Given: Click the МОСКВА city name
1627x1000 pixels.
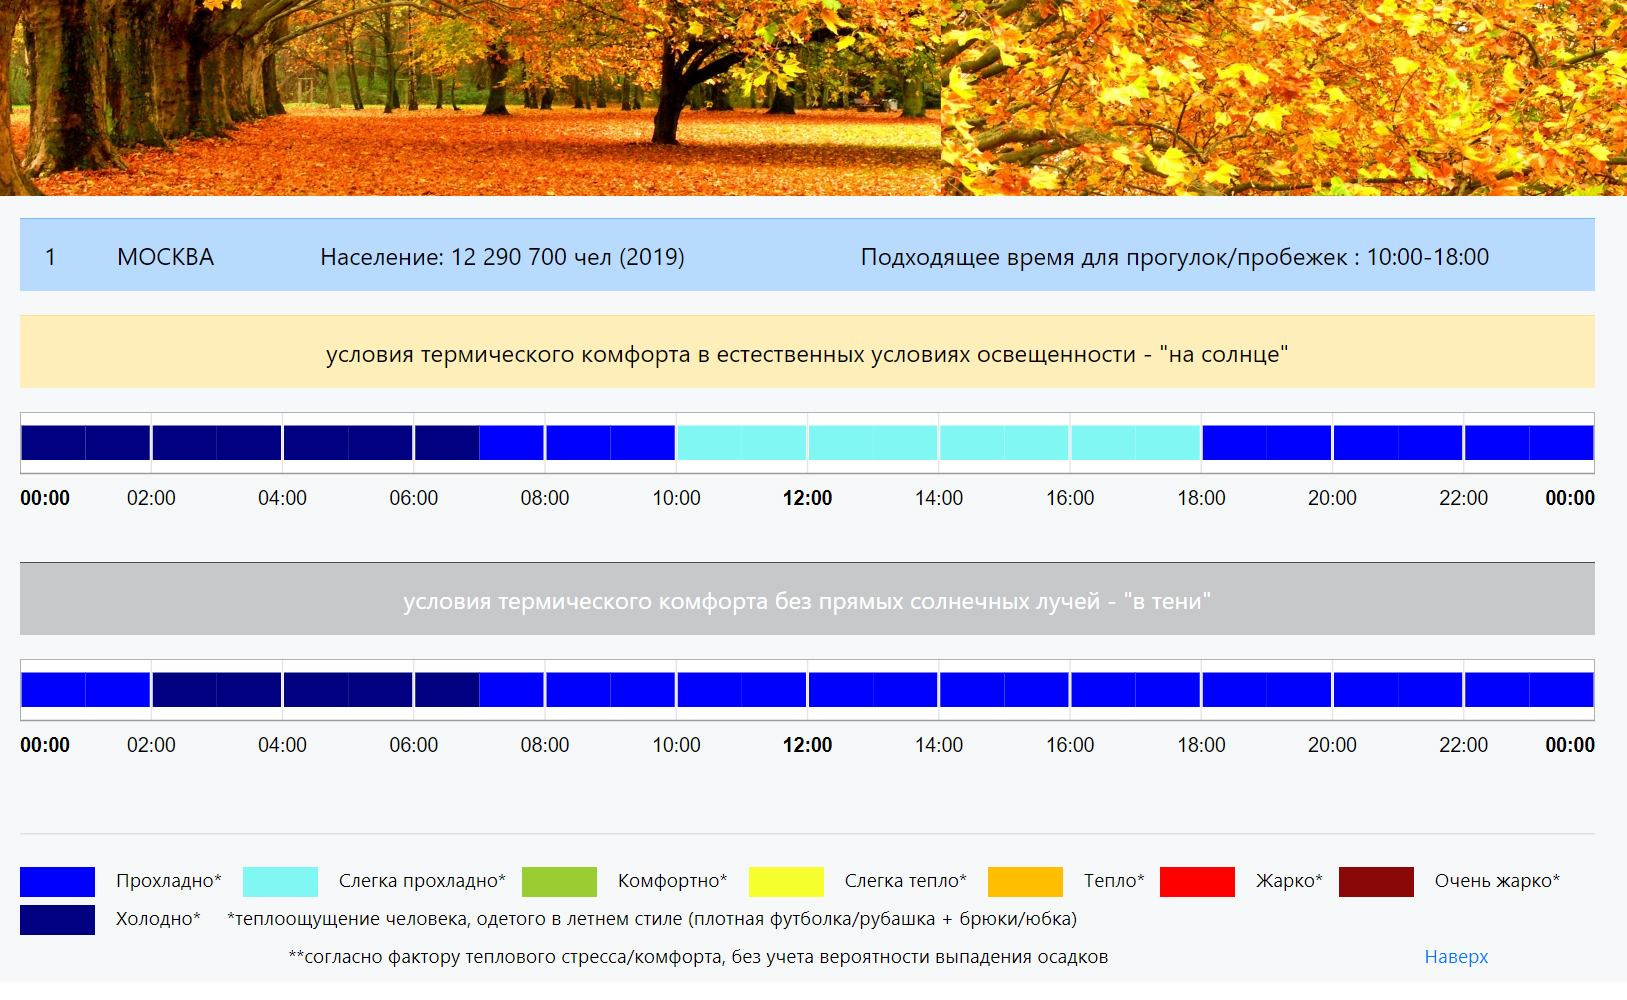Looking at the screenshot, I should 165,257.
